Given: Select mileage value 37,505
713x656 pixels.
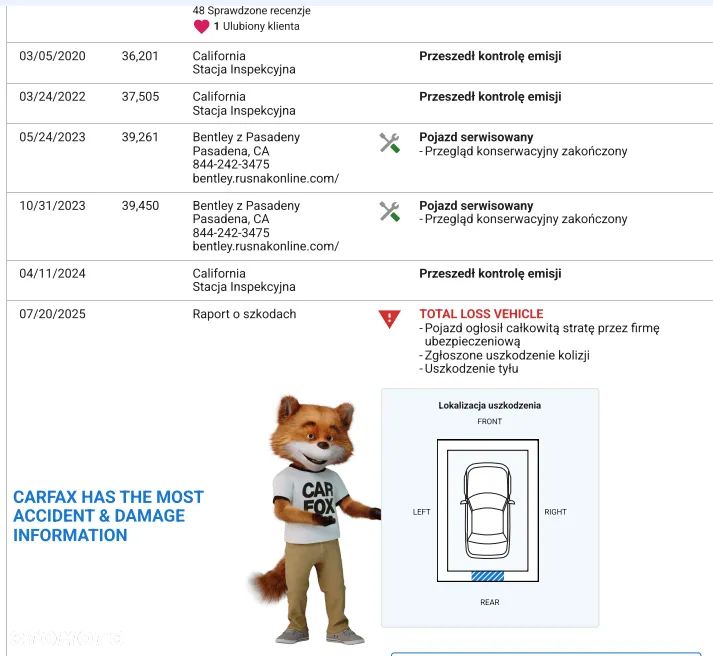Looking at the screenshot, I should click(x=141, y=96).
